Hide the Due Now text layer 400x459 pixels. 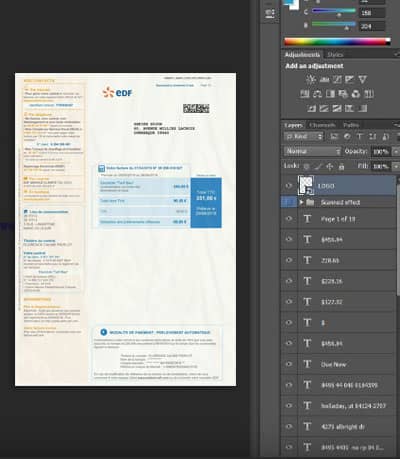[289, 364]
